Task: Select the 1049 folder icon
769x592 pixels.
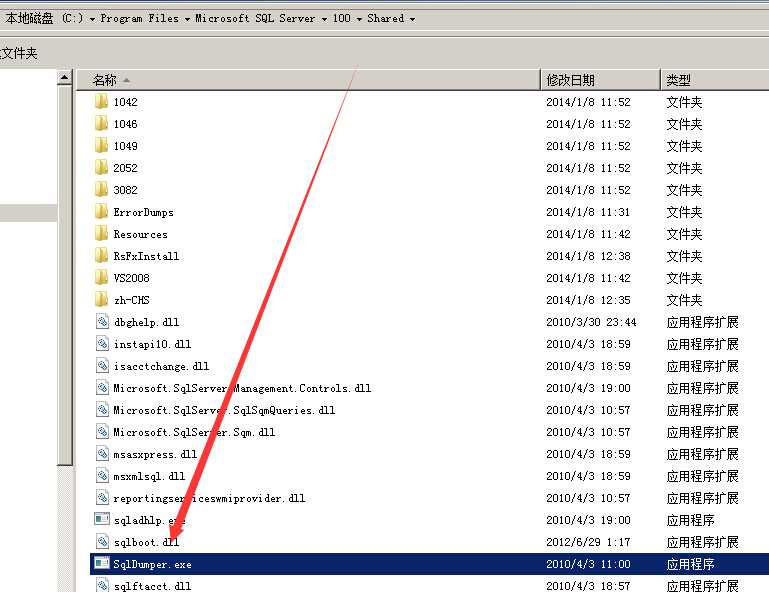Action: tap(101, 146)
